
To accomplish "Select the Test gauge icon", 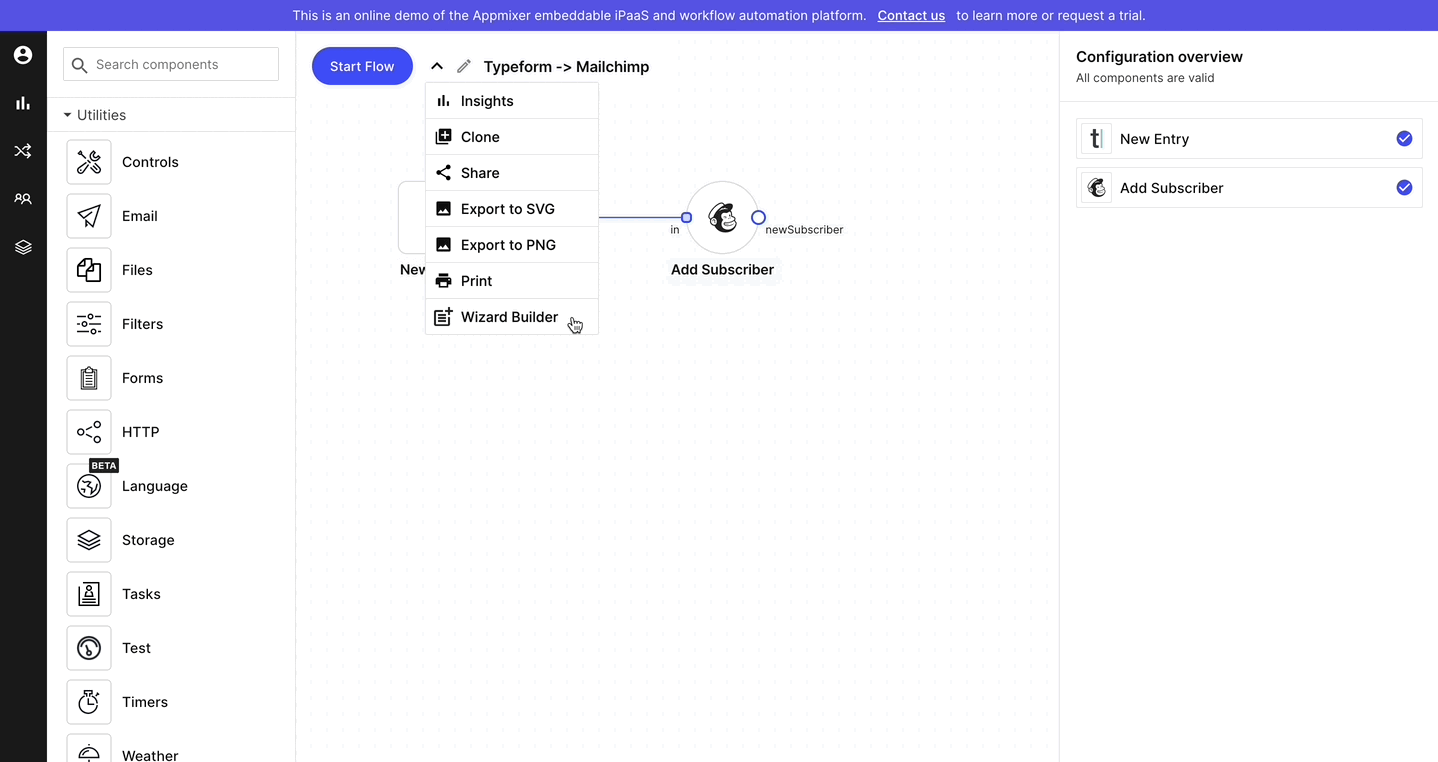I will click(x=89, y=648).
